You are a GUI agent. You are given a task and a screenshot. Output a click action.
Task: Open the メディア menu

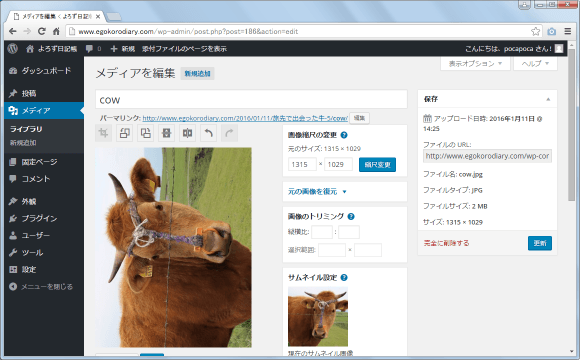(x=44, y=110)
